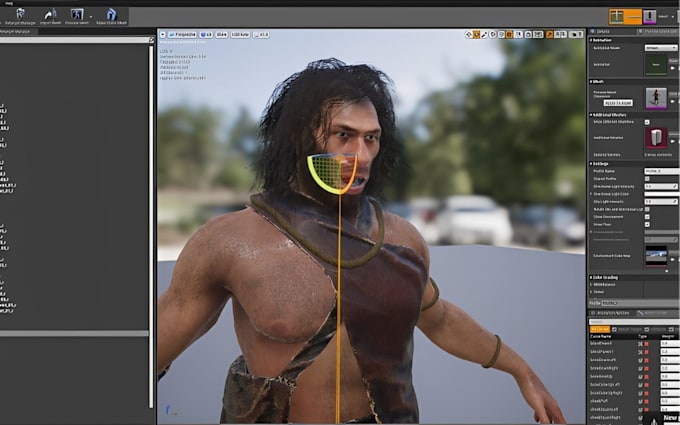680x425 pixels.
Task: Click the orange All Curves button
Action: (600, 330)
